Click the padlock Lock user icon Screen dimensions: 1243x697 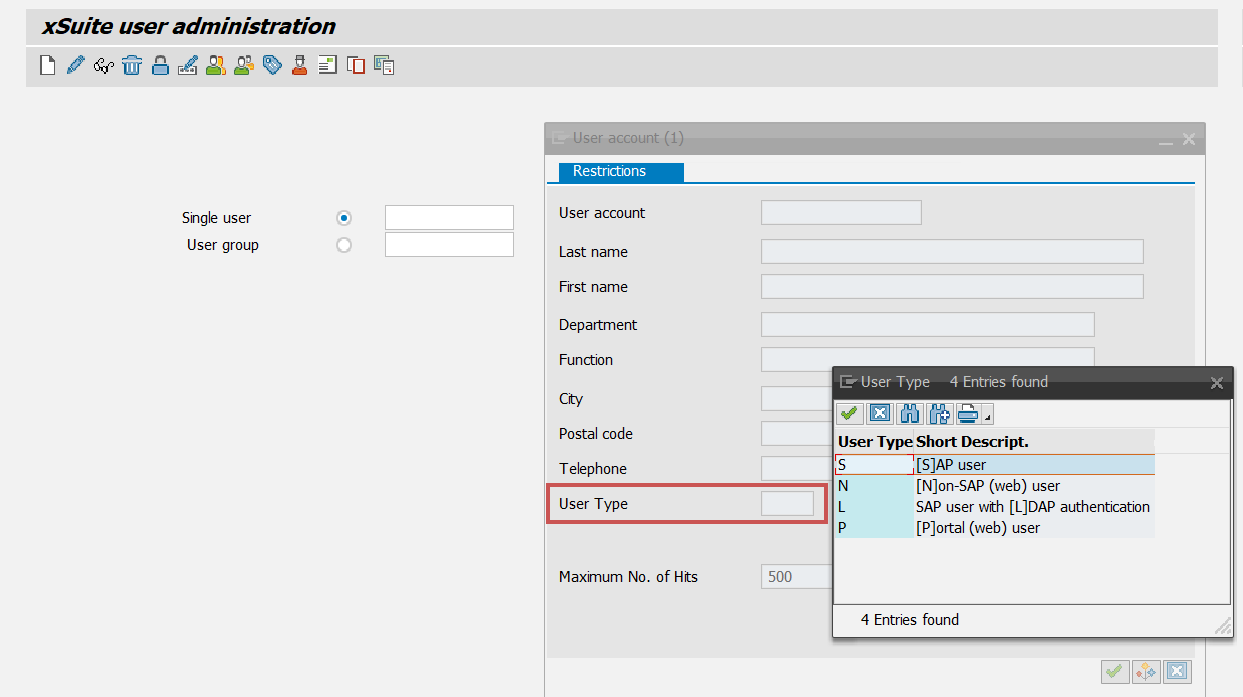point(160,66)
